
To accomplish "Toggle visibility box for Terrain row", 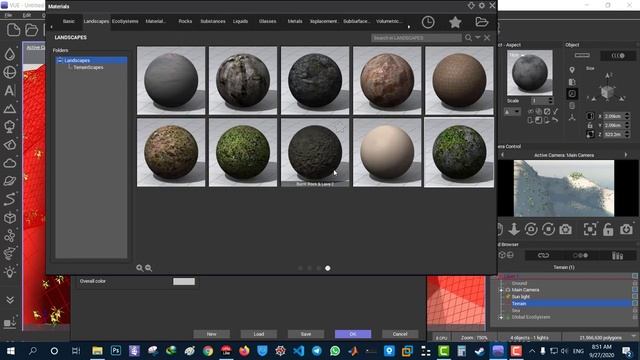I will 635,303.
